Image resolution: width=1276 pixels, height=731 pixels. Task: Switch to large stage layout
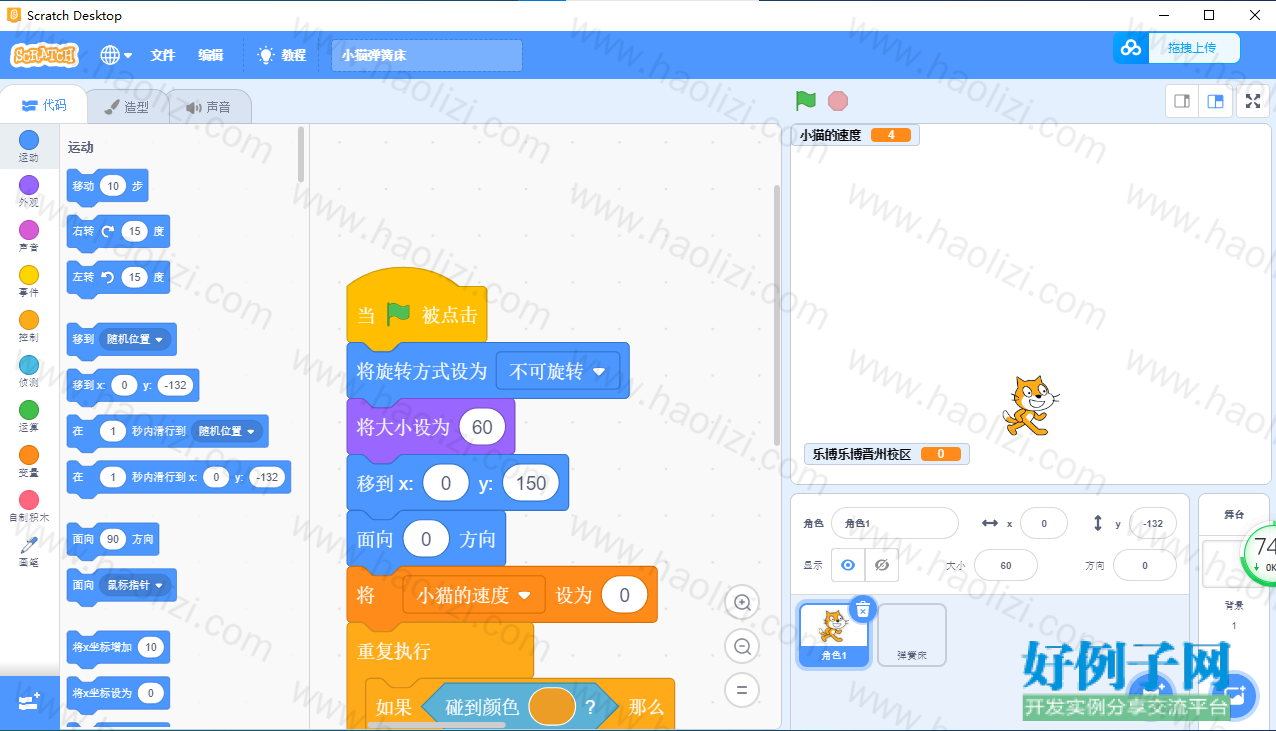click(1215, 101)
